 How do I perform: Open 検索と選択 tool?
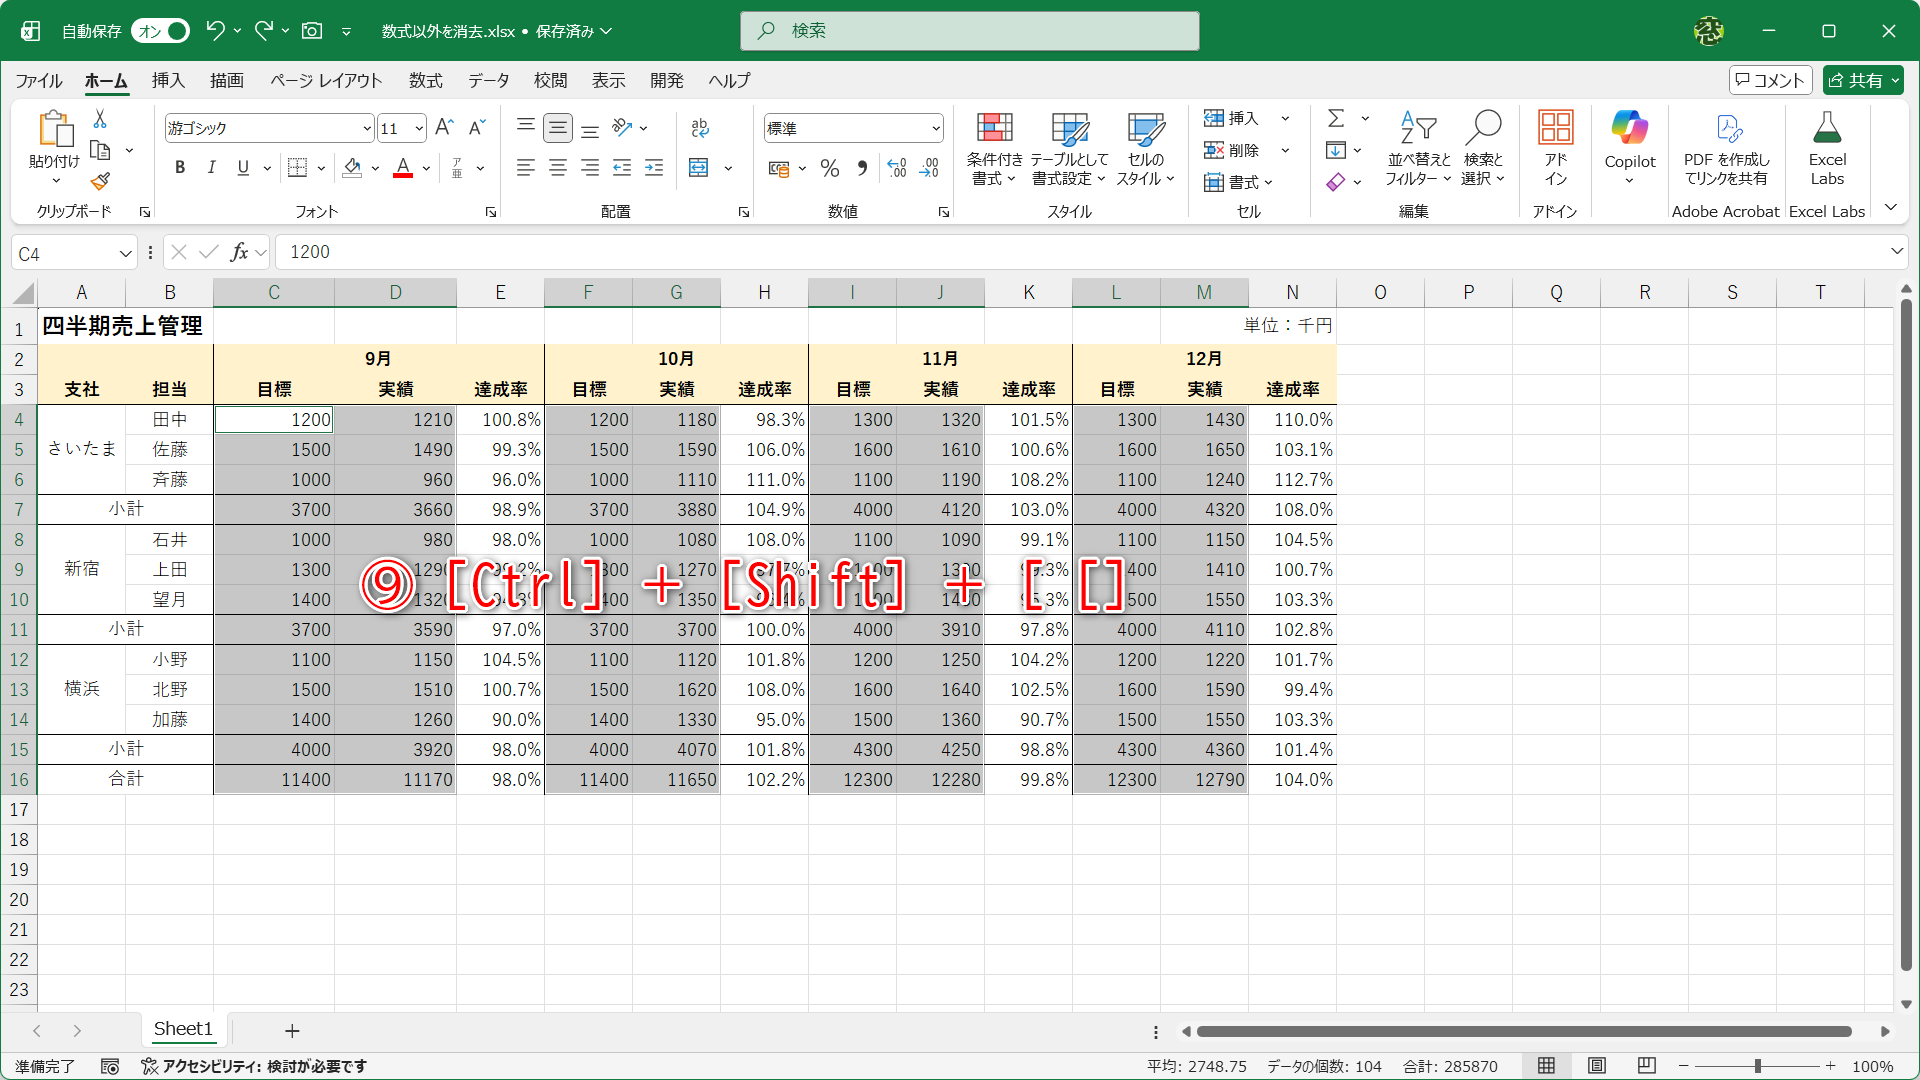tap(1484, 148)
